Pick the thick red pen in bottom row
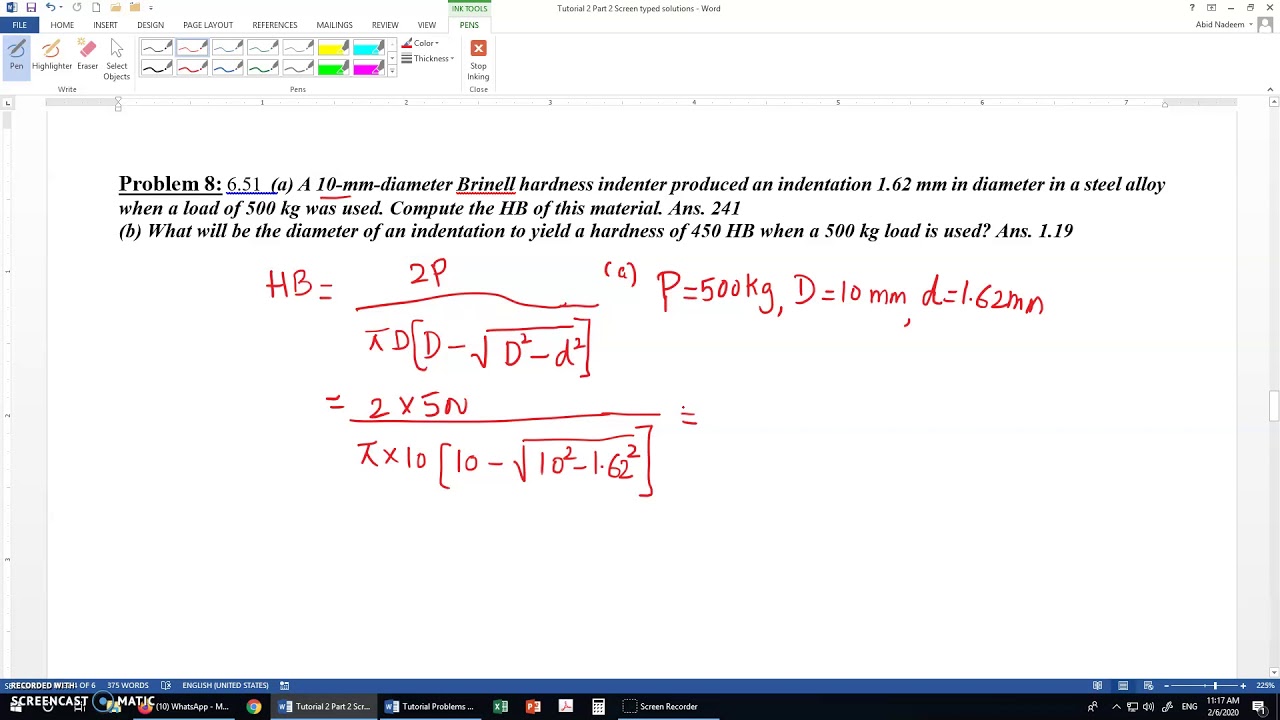The height and width of the screenshot is (720, 1280). point(191,67)
